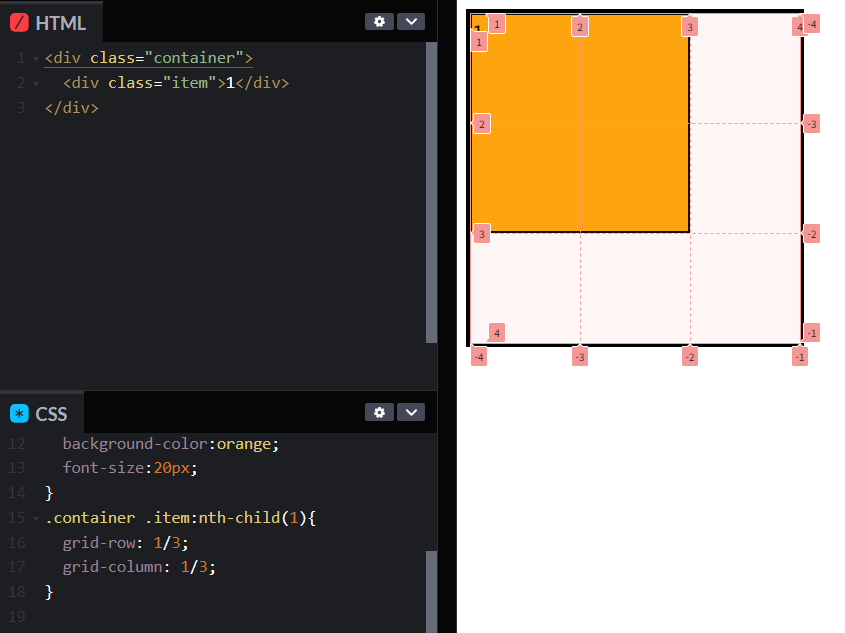
Task: Click the orange grid item in preview
Action: point(580,124)
